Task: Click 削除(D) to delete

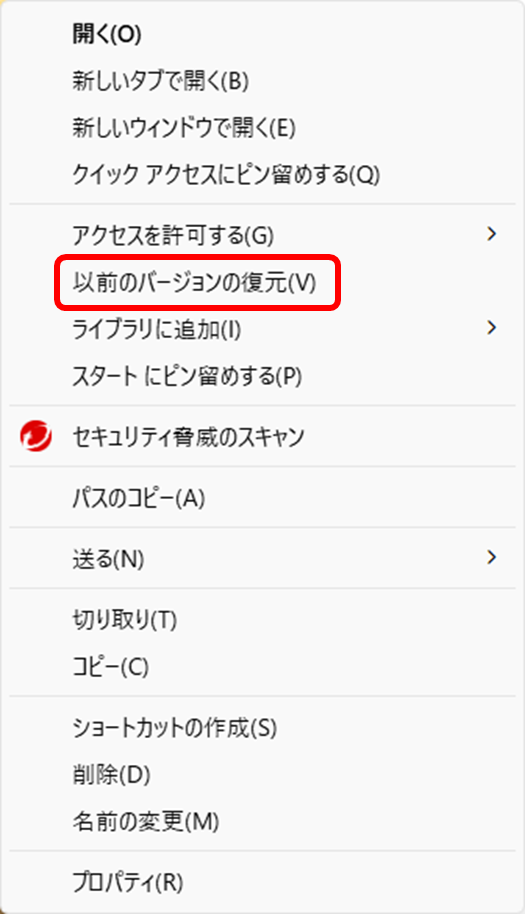Action: (x=262, y=774)
